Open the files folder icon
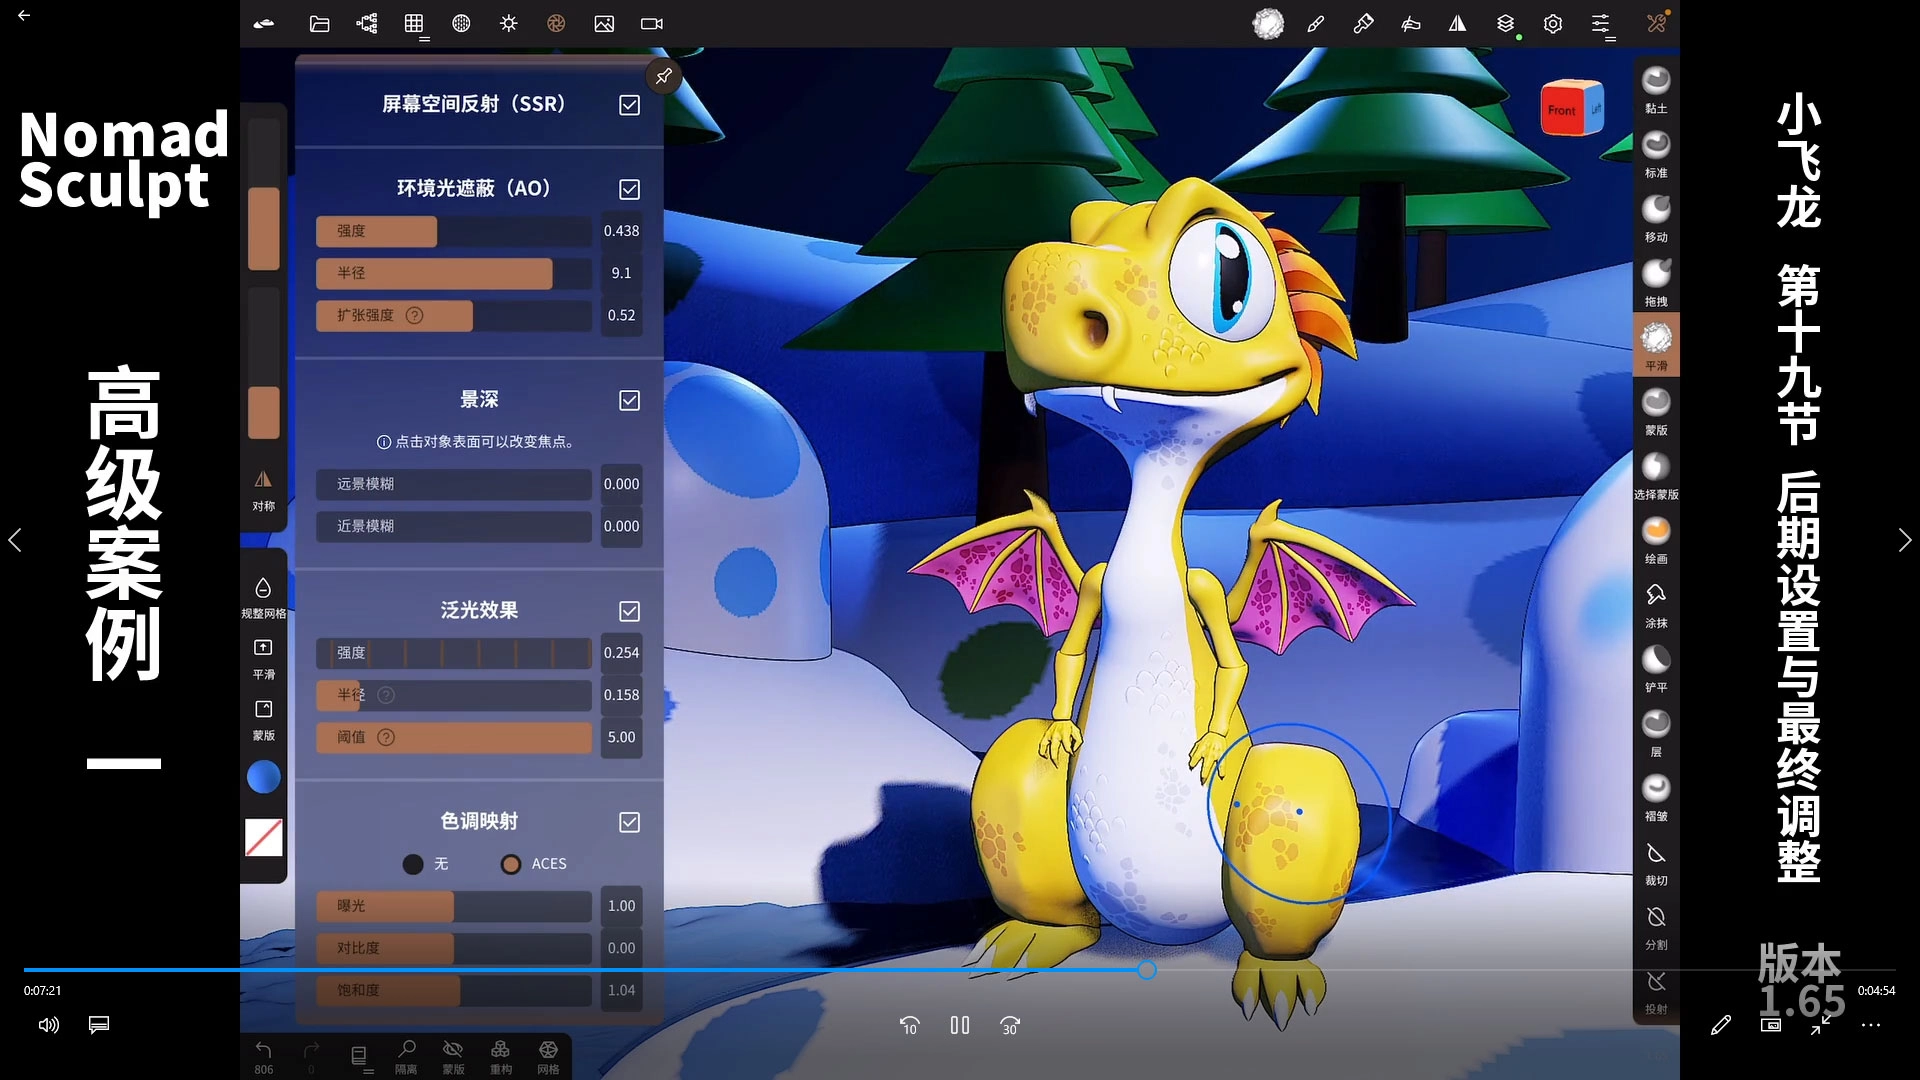Viewport: 1920px width, 1080px height. [x=319, y=24]
